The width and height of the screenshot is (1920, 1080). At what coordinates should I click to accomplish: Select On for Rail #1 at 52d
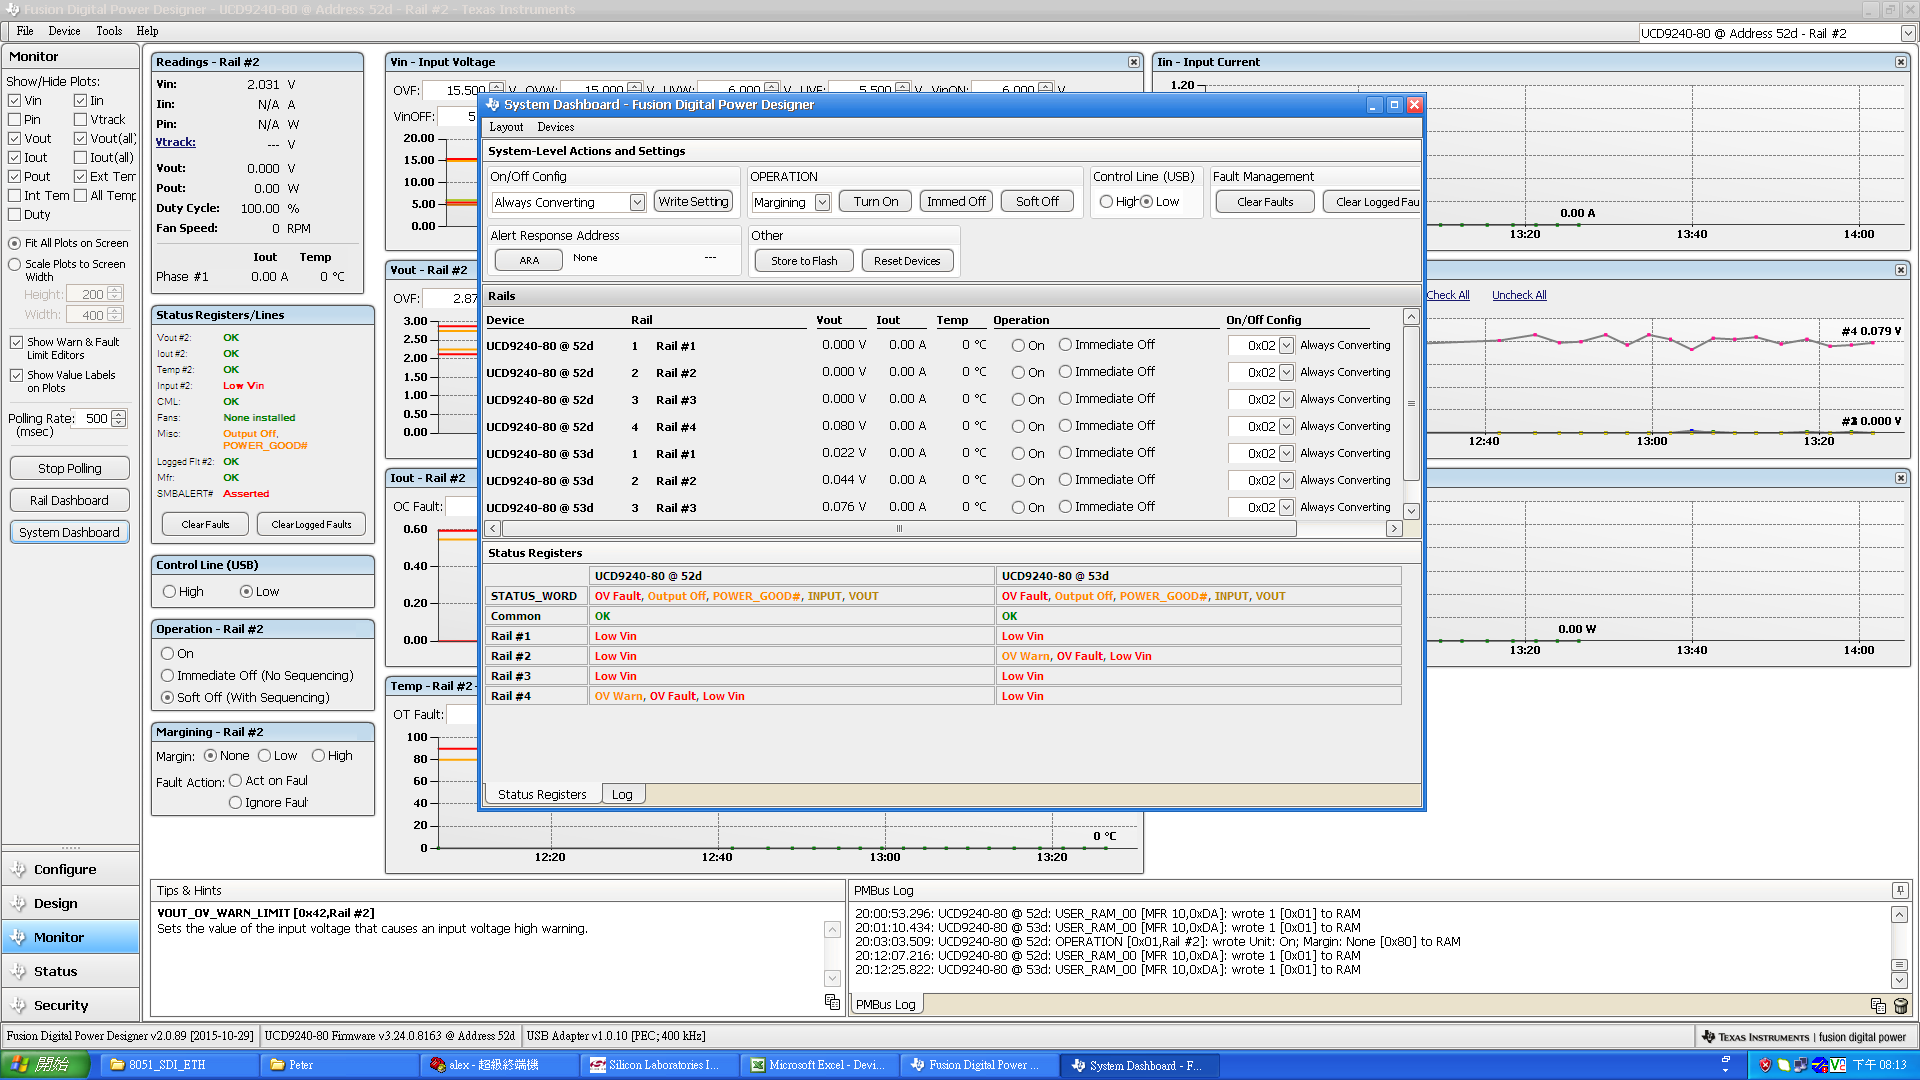click(1018, 345)
